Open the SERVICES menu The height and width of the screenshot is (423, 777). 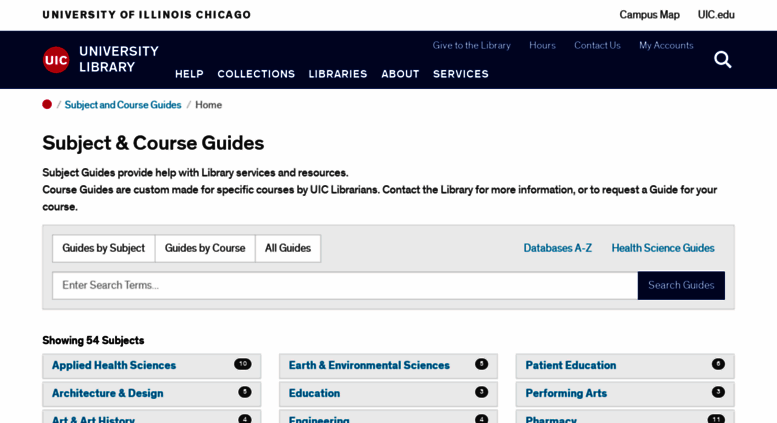click(x=461, y=74)
